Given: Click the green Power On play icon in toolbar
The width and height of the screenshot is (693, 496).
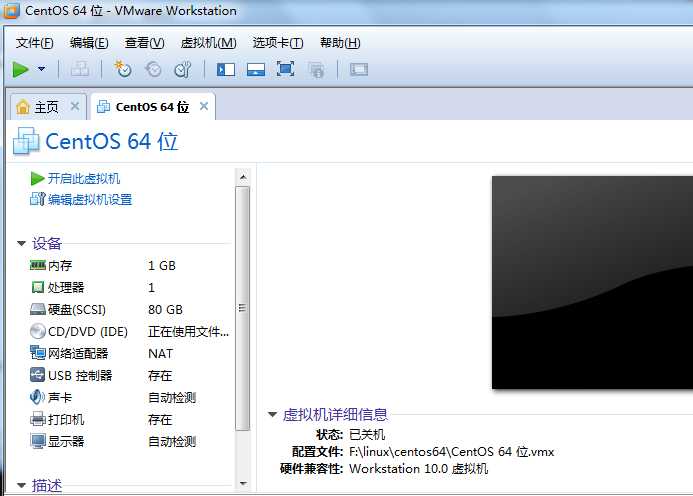Looking at the screenshot, I should point(20,69).
